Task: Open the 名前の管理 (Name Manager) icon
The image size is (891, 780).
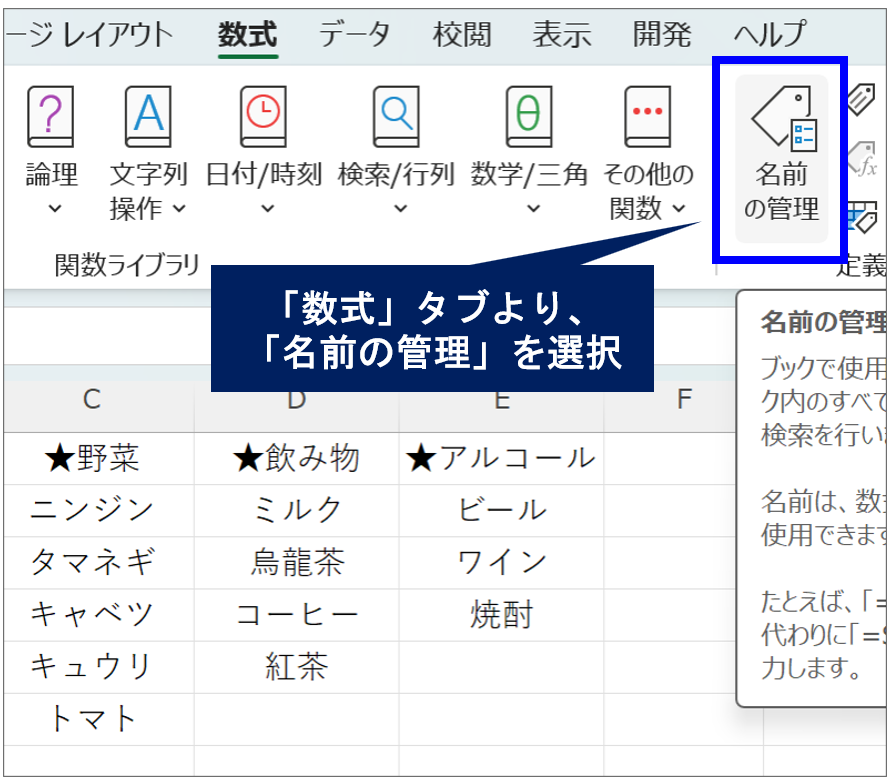Action: 781,120
